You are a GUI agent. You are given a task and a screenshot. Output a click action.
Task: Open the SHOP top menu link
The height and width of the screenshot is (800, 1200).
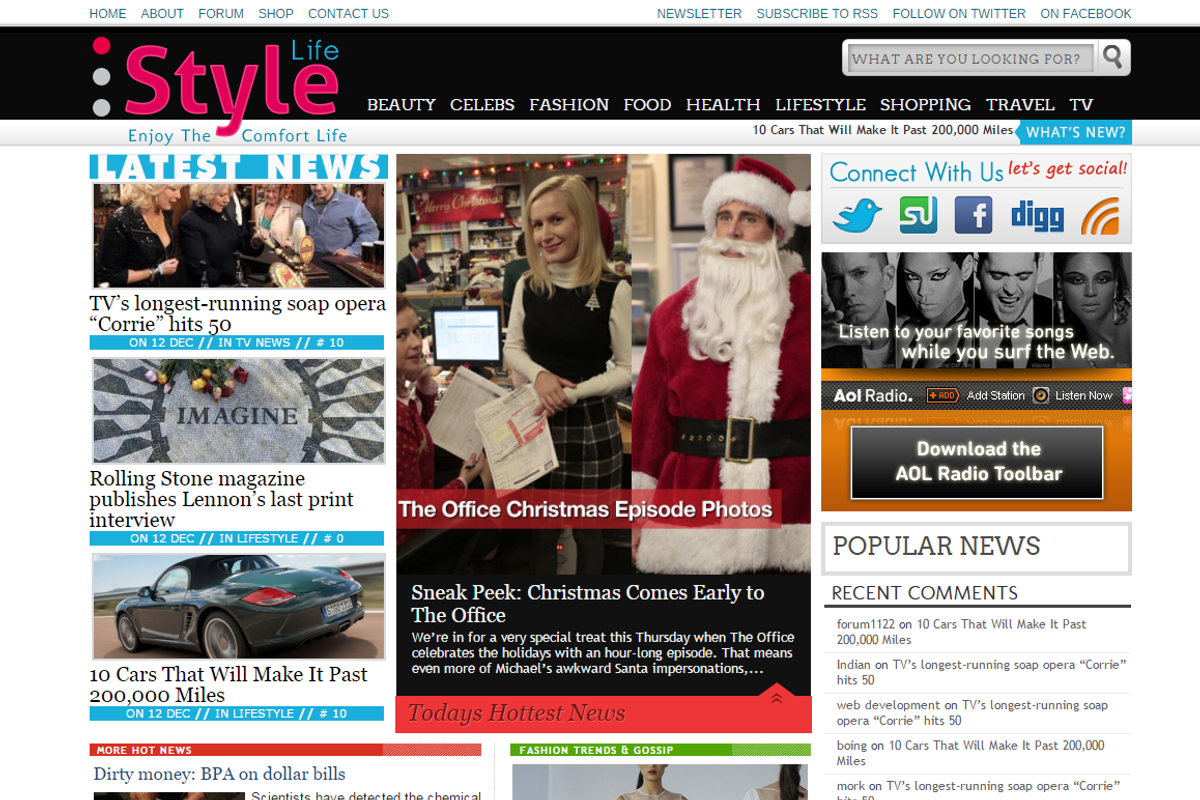click(x=276, y=14)
